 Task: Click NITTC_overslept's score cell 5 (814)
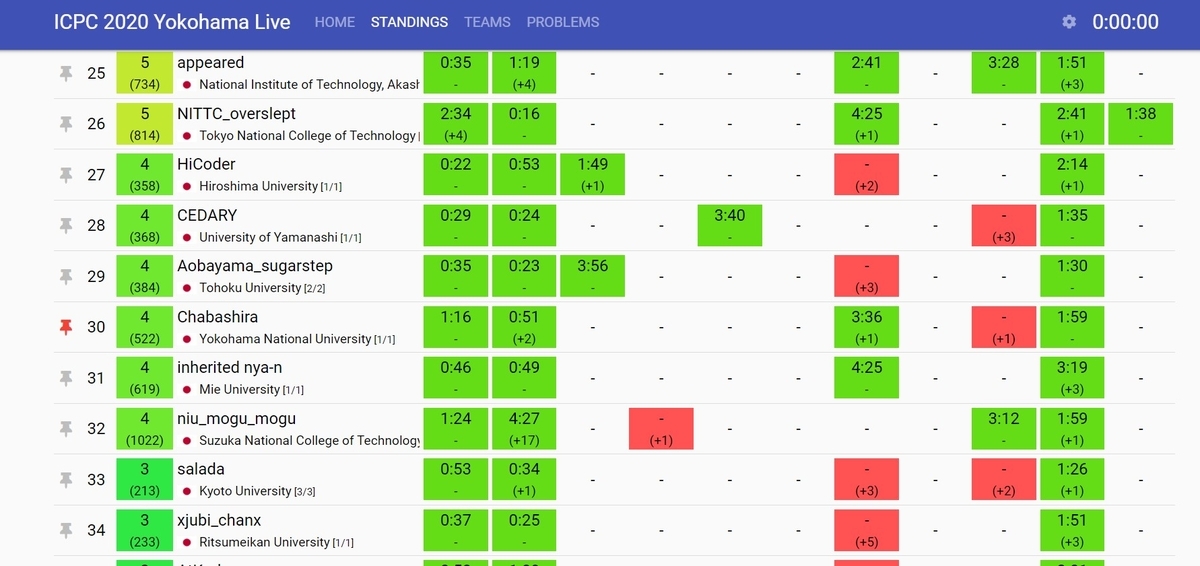(144, 124)
